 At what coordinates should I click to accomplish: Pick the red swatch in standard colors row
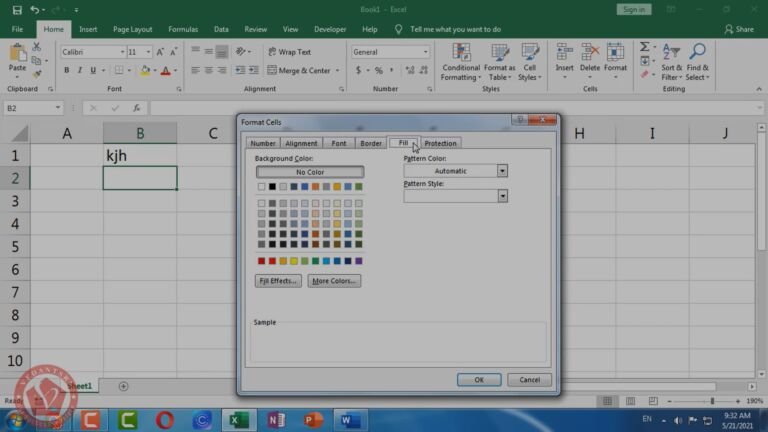tap(272, 261)
